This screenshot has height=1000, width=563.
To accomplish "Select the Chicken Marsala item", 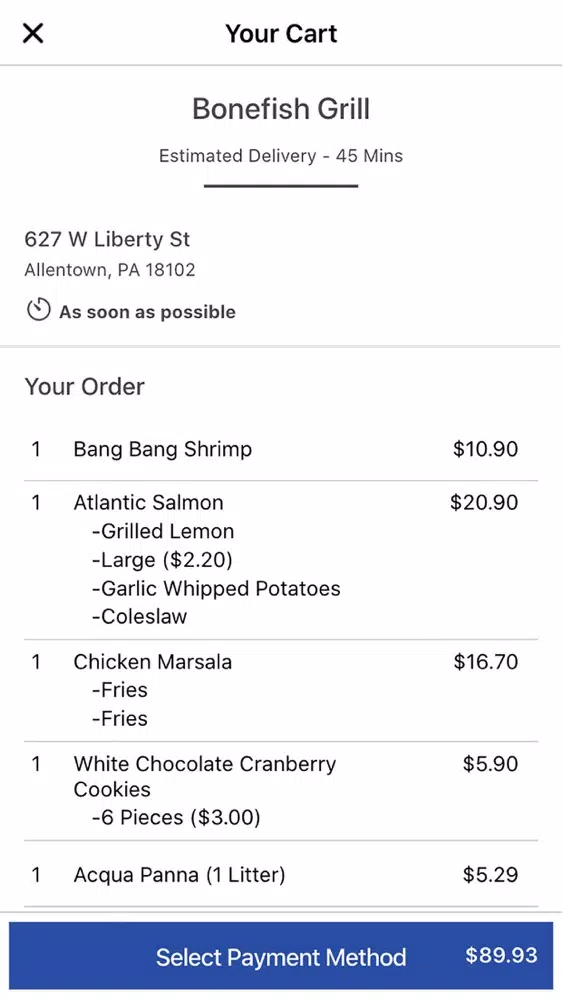I will click(x=281, y=690).
